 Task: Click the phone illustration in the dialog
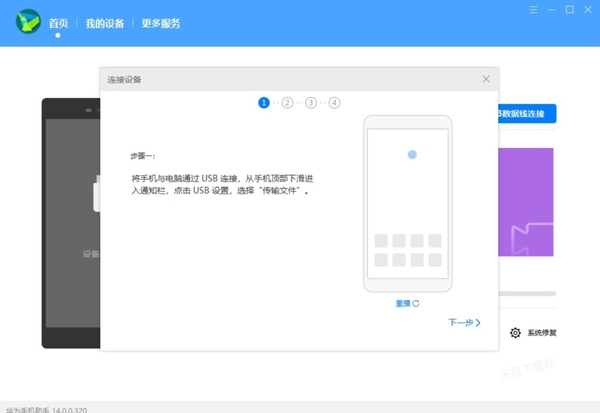coord(407,204)
